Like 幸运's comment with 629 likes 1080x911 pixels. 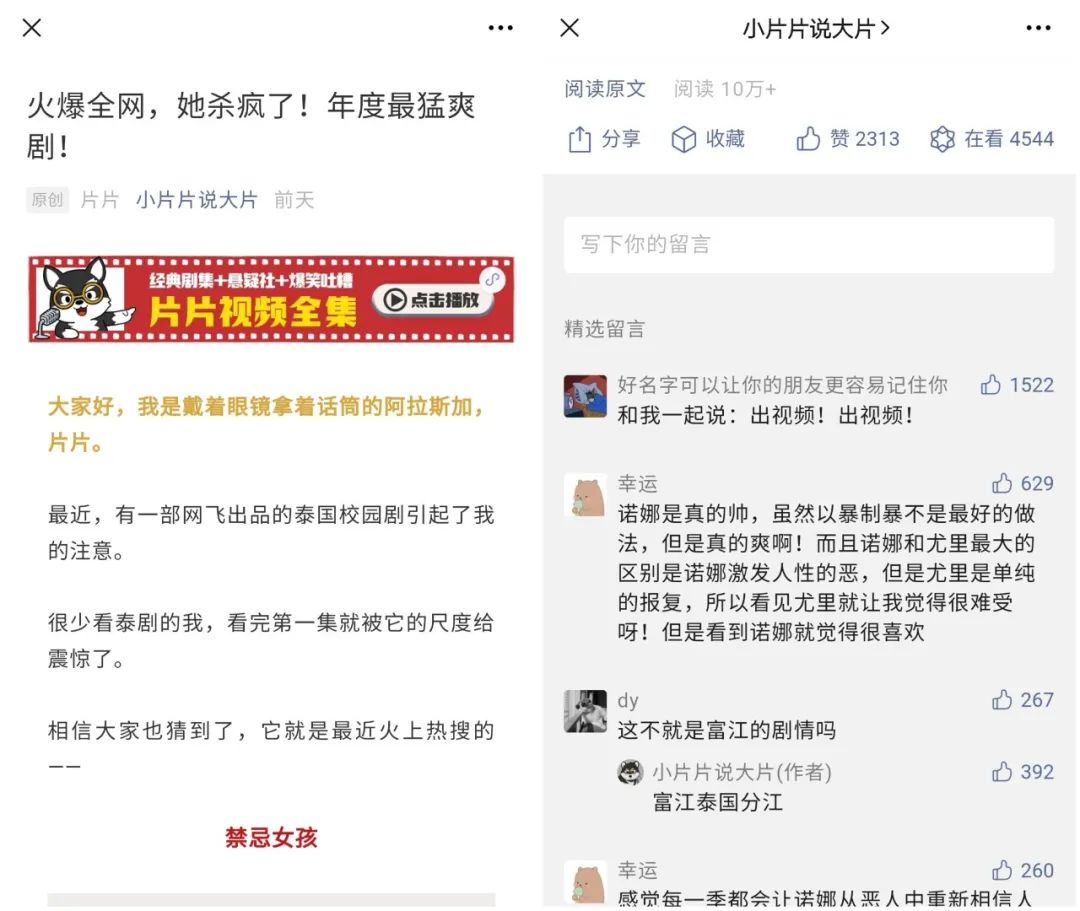pyautogui.click(x=1001, y=483)
